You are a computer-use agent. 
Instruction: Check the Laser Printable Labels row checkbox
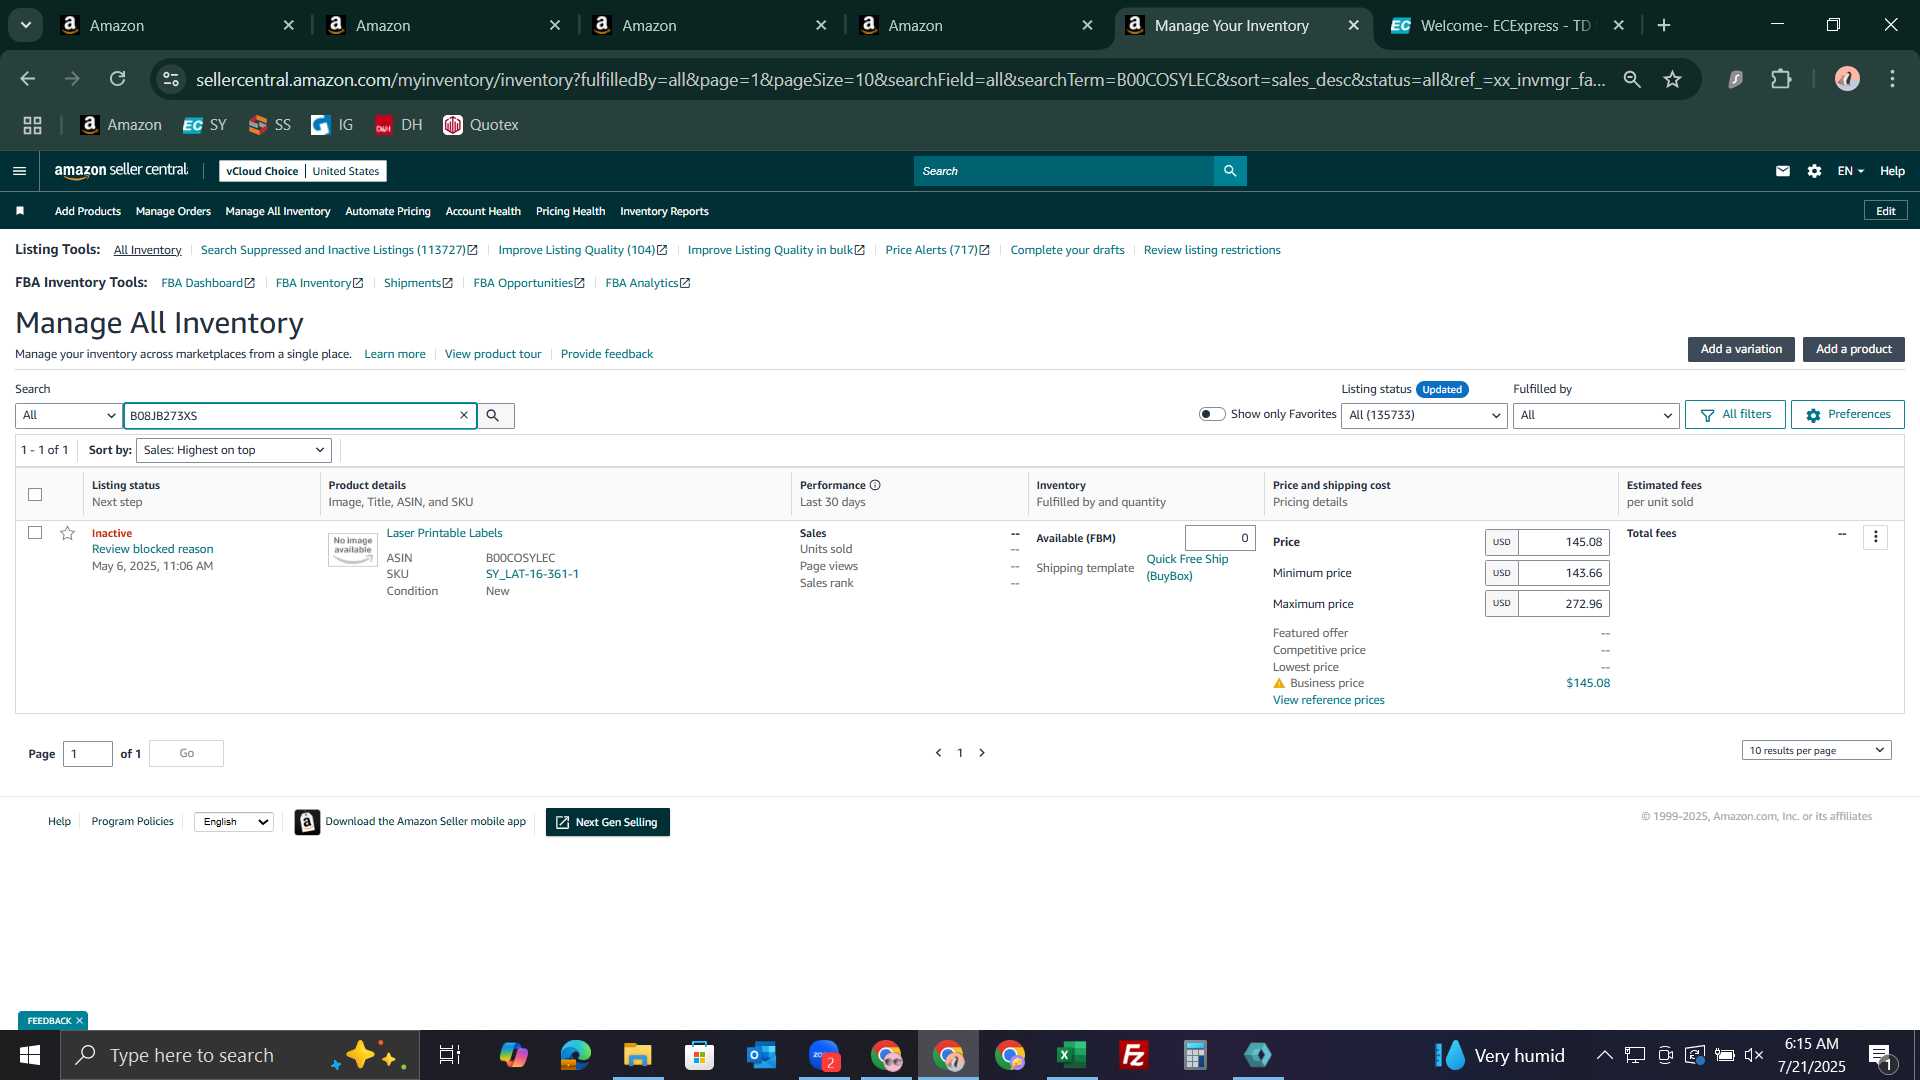pyautogui.click(x=35, y=533)
